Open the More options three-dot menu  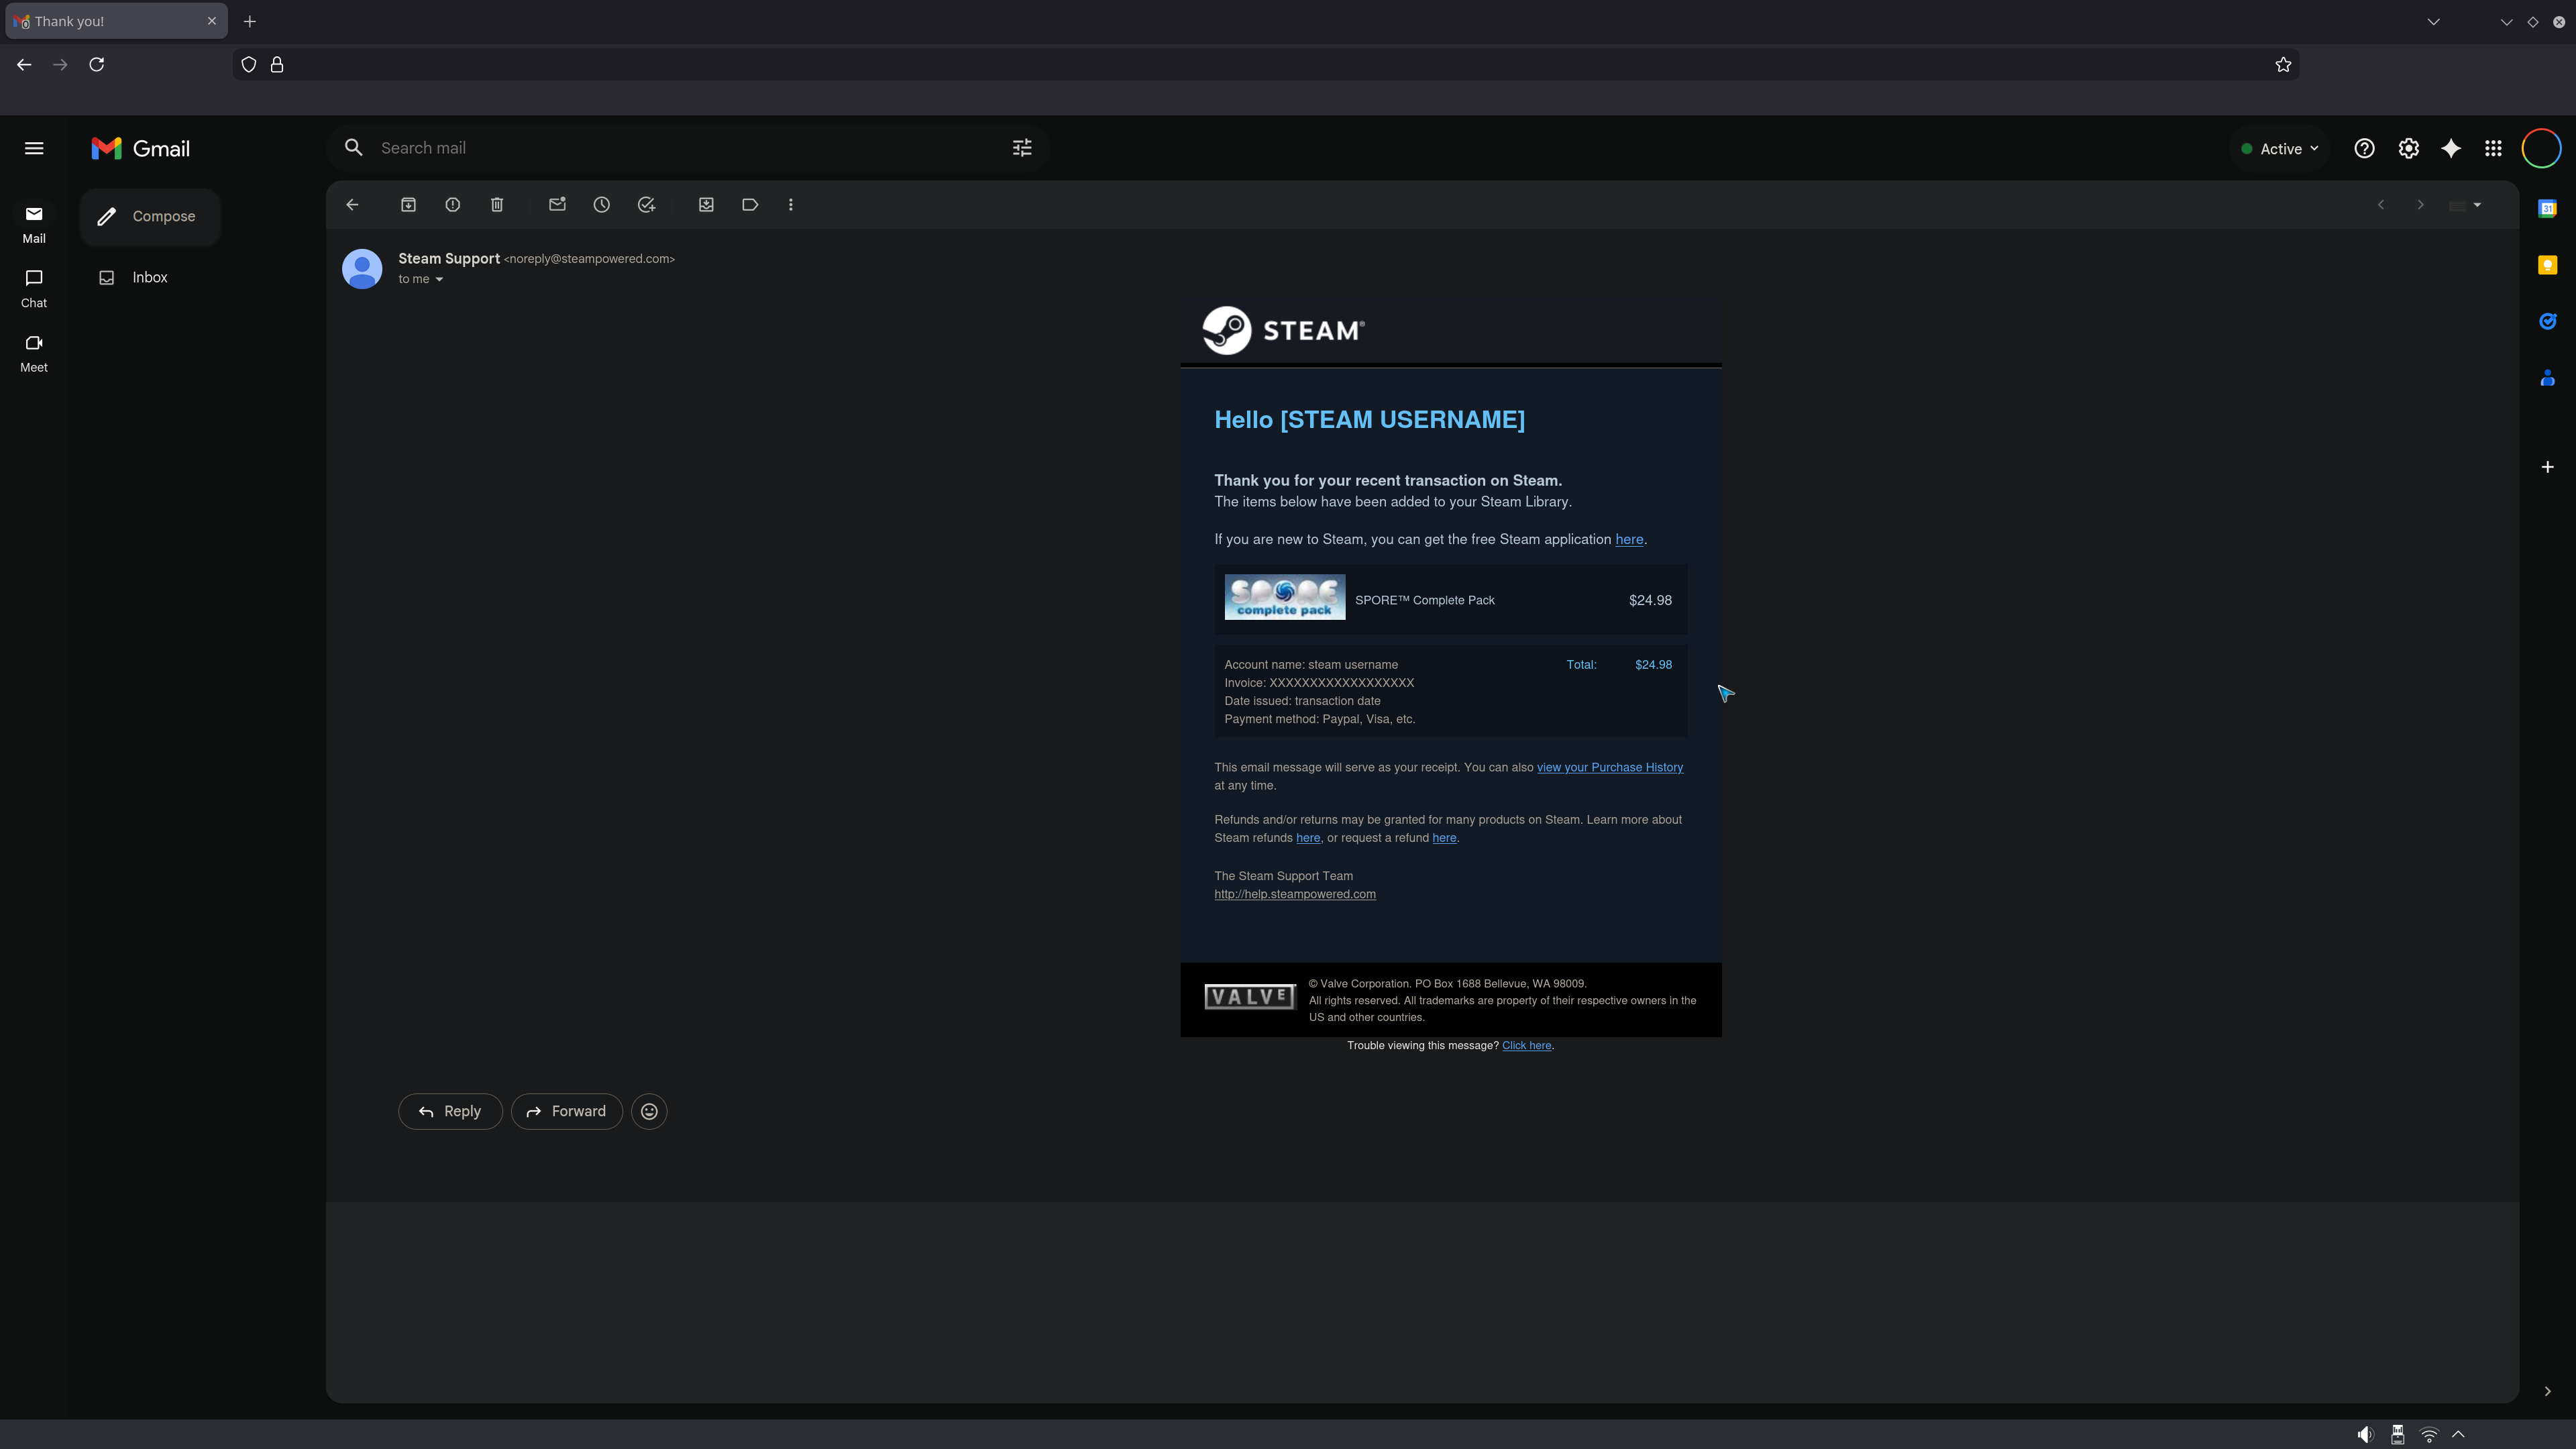791,205
